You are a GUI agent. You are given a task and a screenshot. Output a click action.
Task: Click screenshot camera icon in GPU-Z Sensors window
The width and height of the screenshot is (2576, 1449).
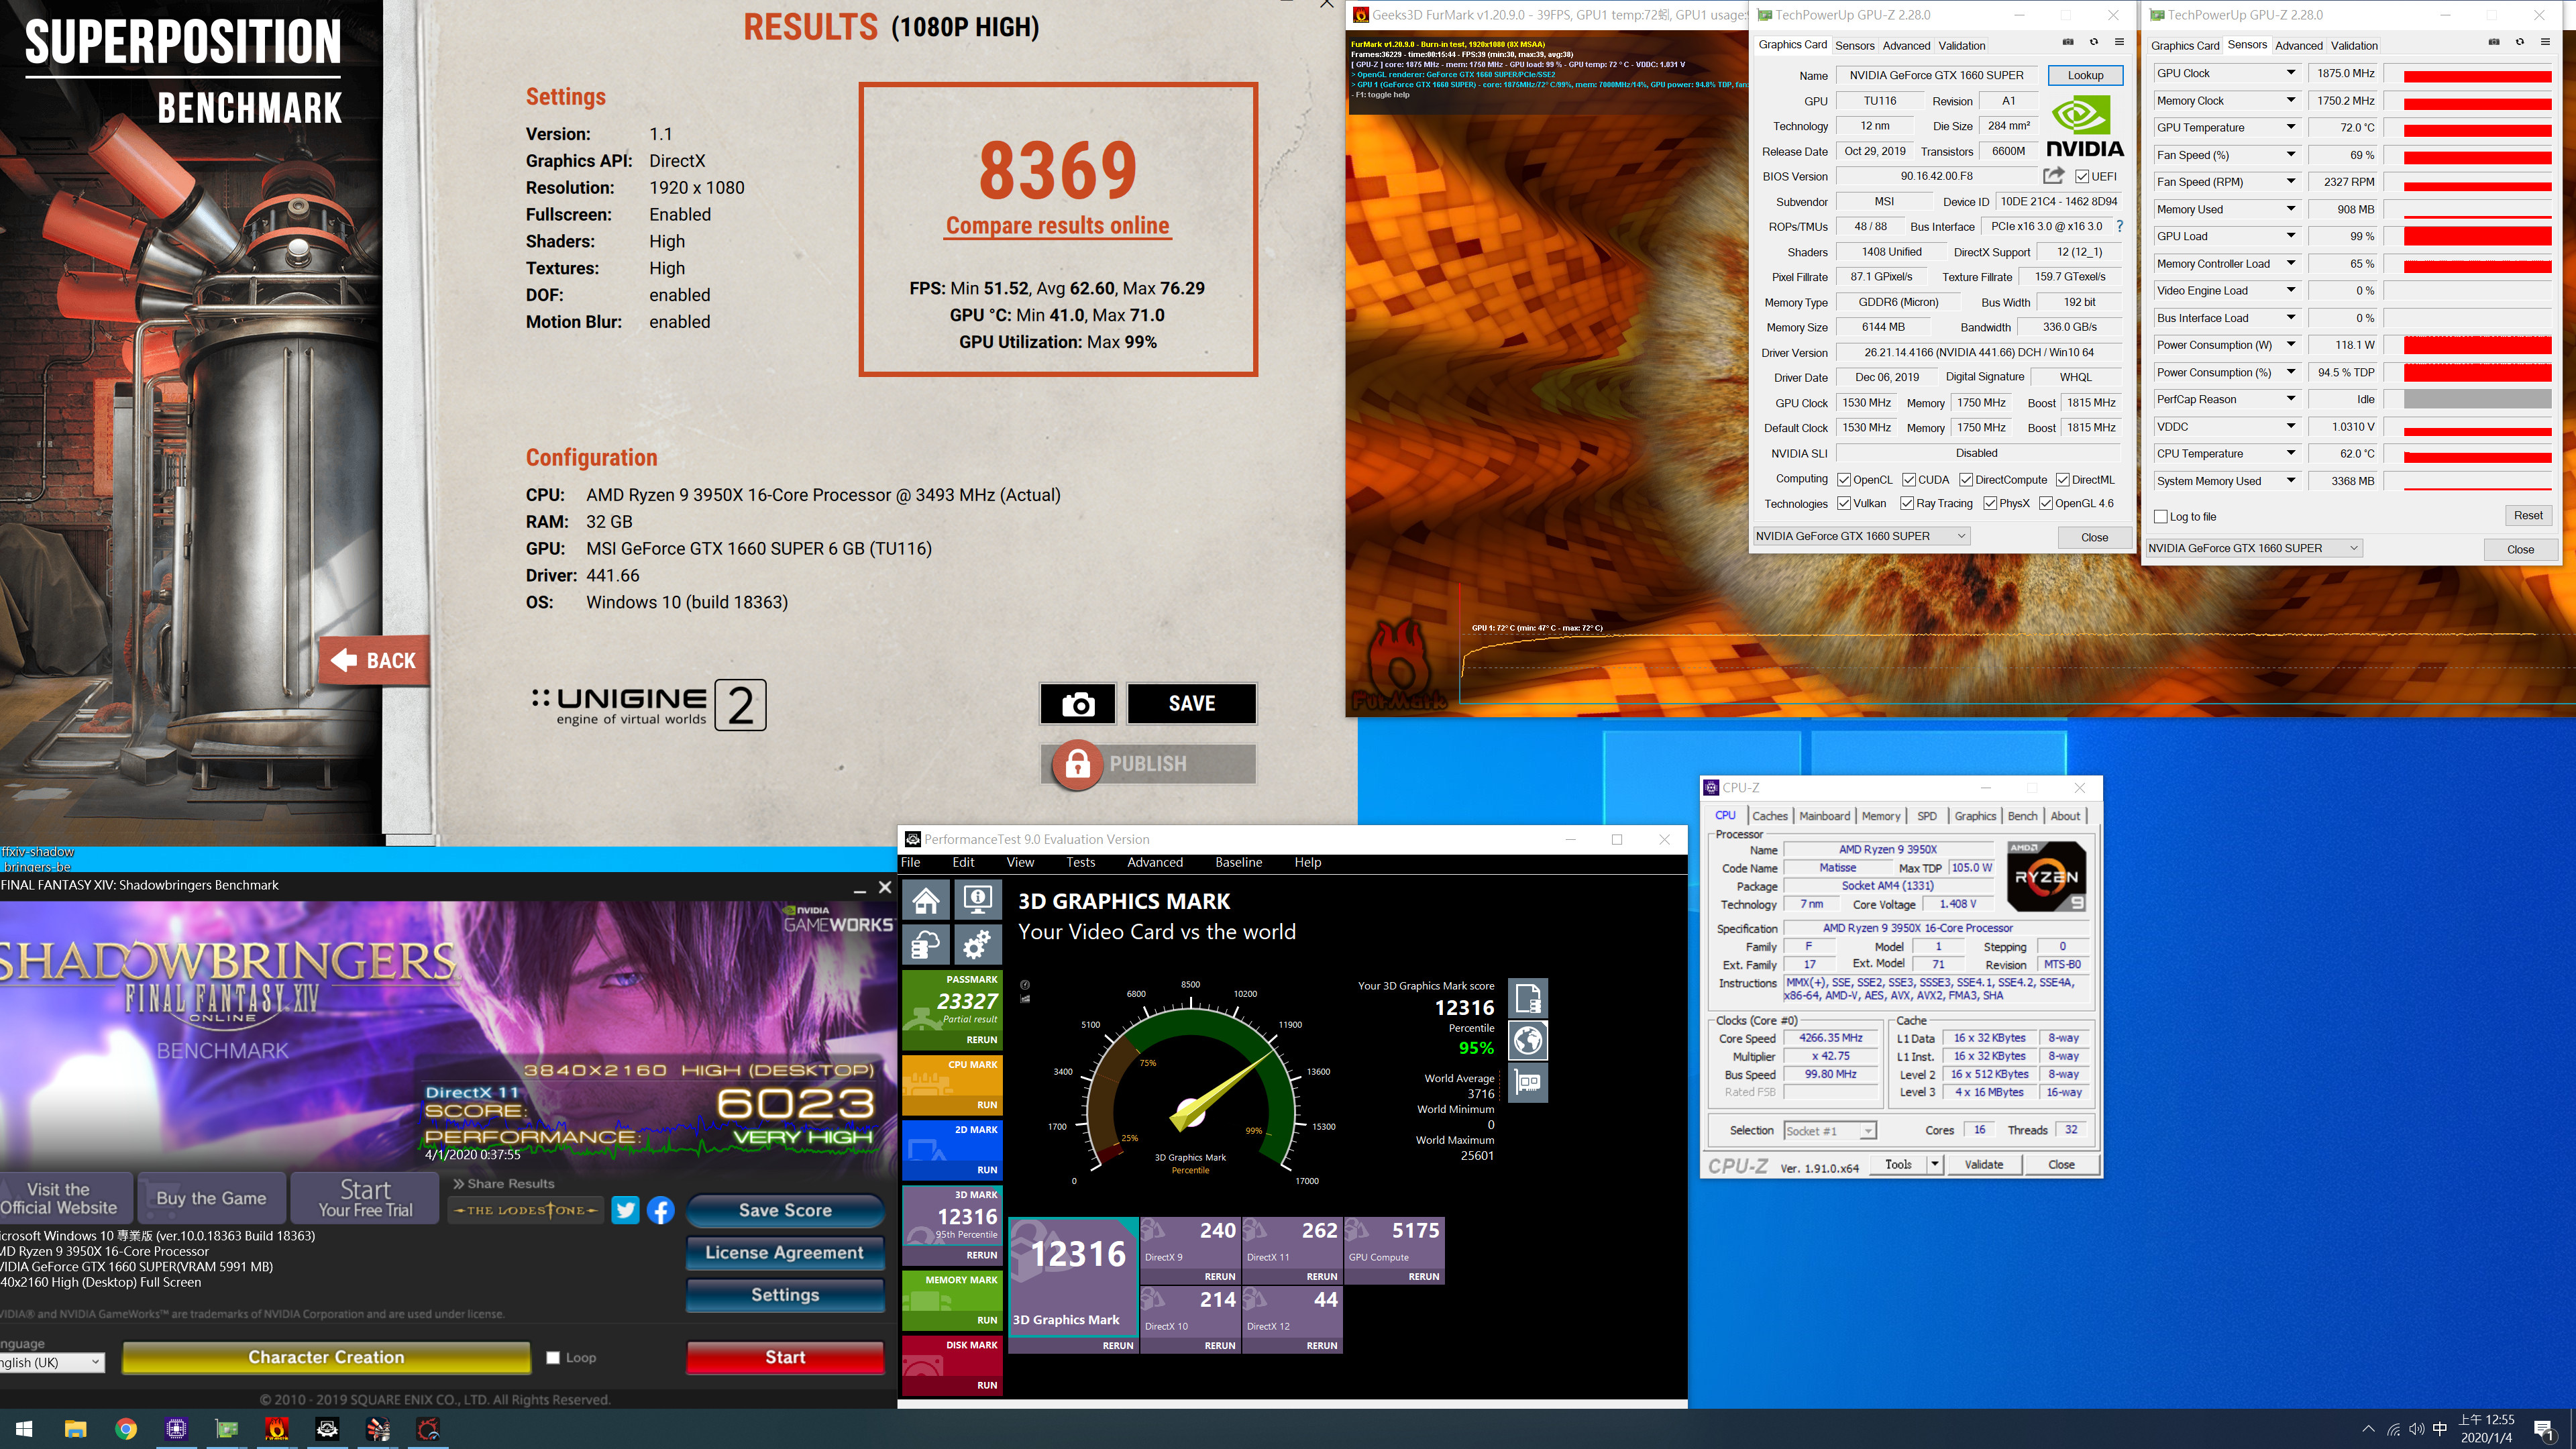pyautogui.click(x=2494, y=42)
